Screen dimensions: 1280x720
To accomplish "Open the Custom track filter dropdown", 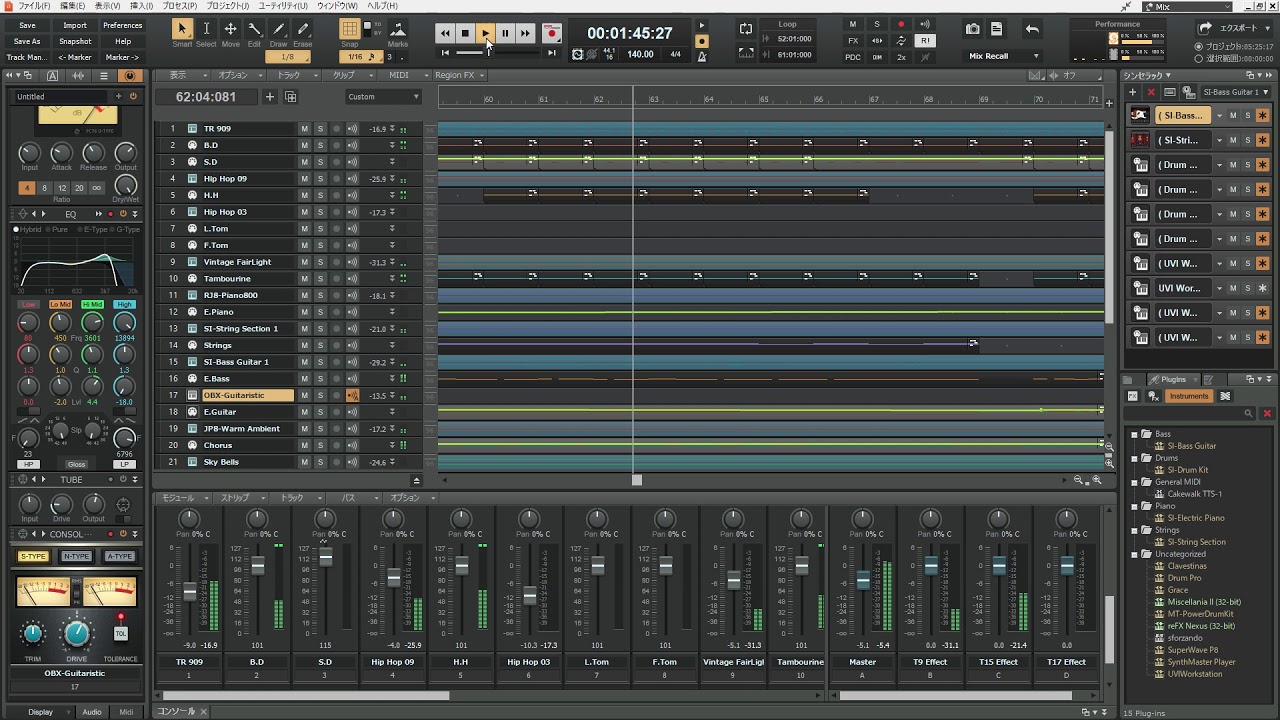I will pos(384,97).
